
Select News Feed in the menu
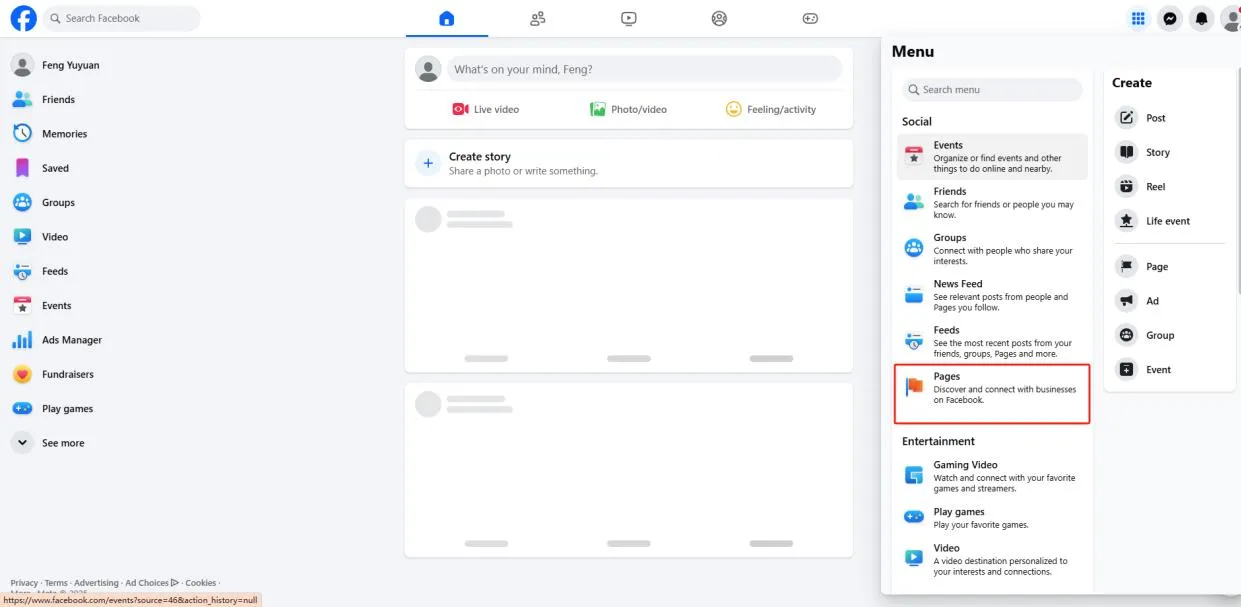coord(992,295)
